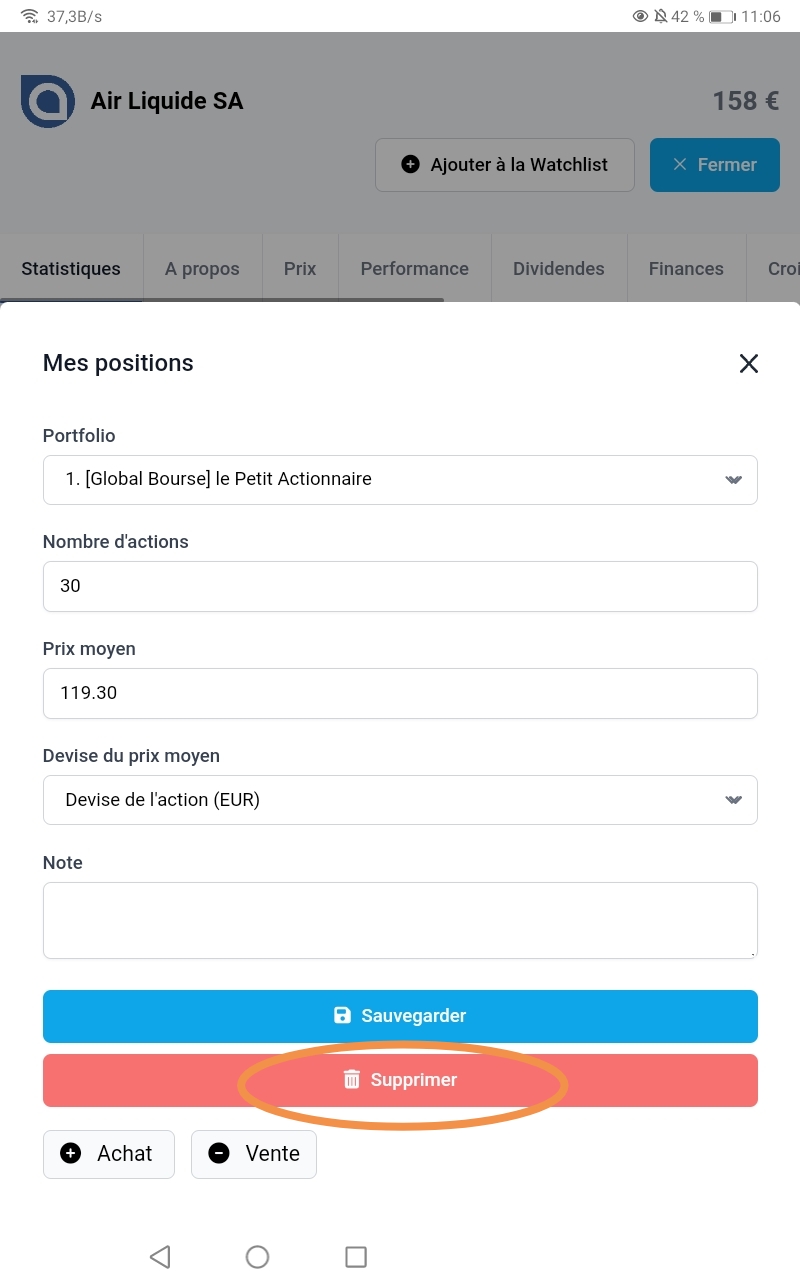This screenshot has width=800, height=1280.
Task: Click the plus icon on Achat button
Action: click(x=71, y=1154)
